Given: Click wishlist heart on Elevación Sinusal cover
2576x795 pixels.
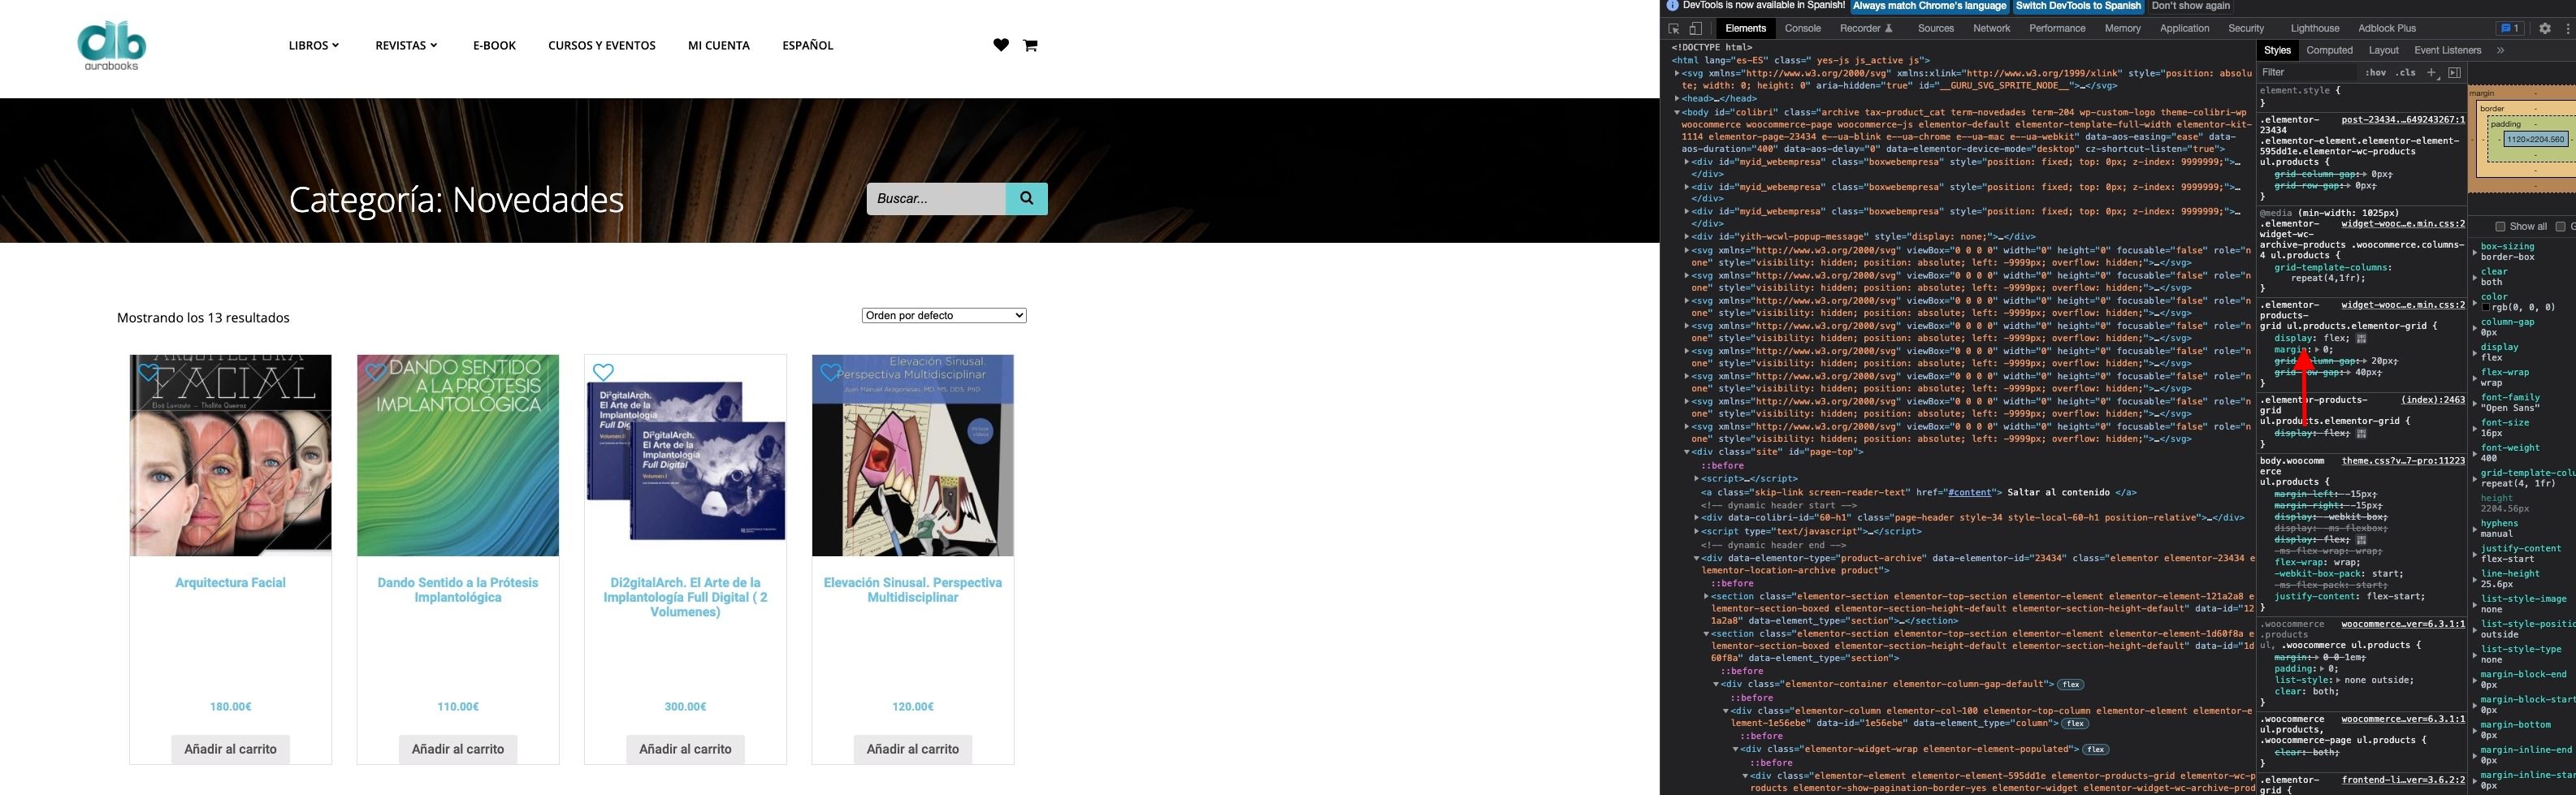Looking at the screenshot, I should tap(830, 373).
